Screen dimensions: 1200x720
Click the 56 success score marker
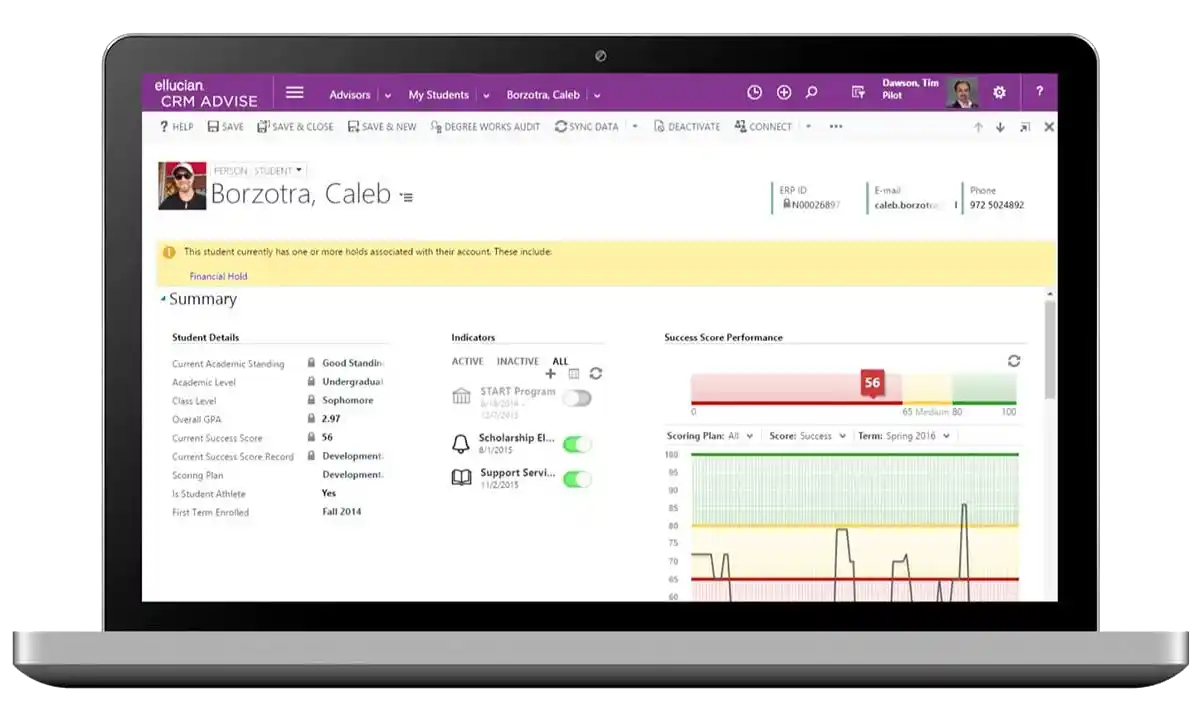[x=872, y=383]
